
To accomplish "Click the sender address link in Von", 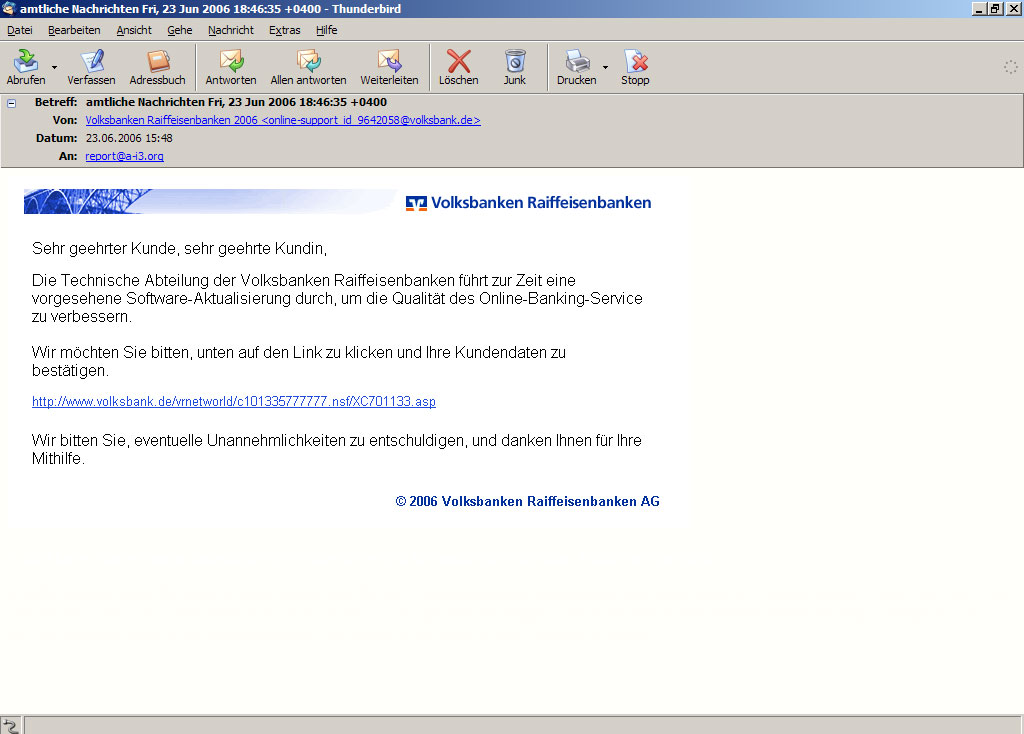I will [283, 120].
